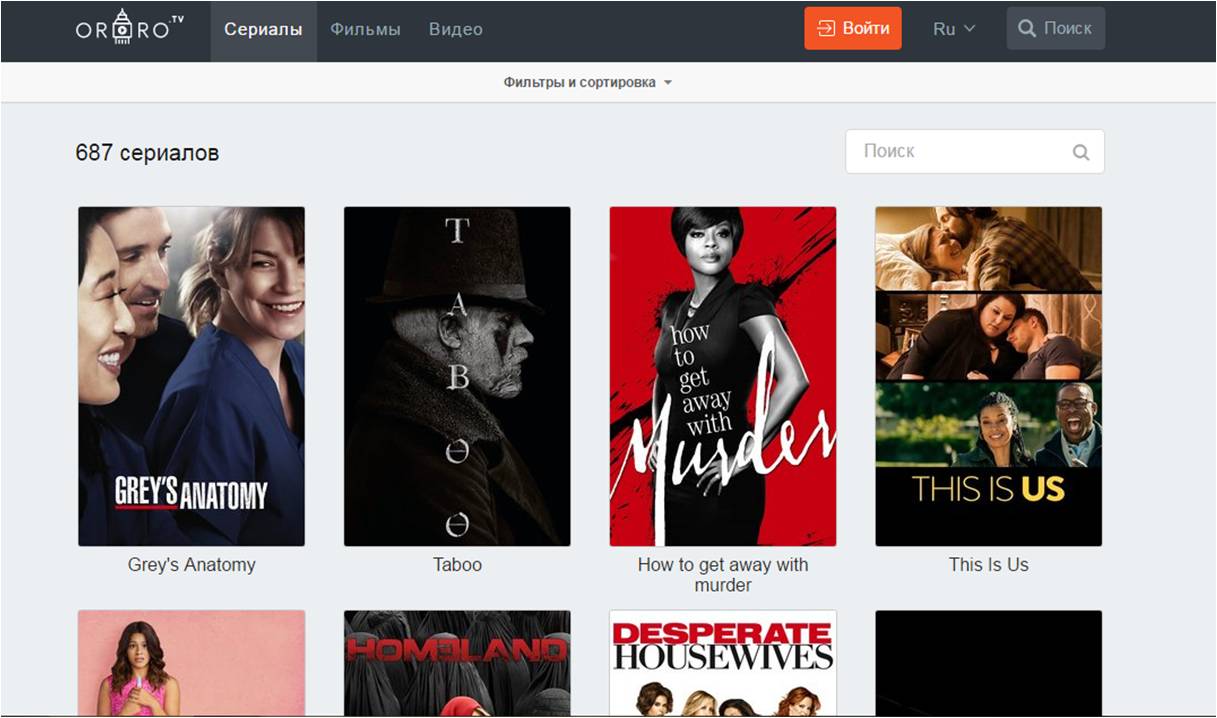The height and width of the screenshot is (718, 1217).
Task: Open the Desperate Housewives poster
Action: click(x=723, y=664)
